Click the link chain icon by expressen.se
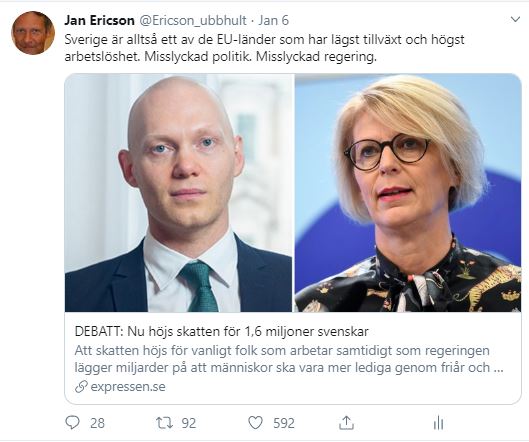529x442 pixels. coord(81,387)
